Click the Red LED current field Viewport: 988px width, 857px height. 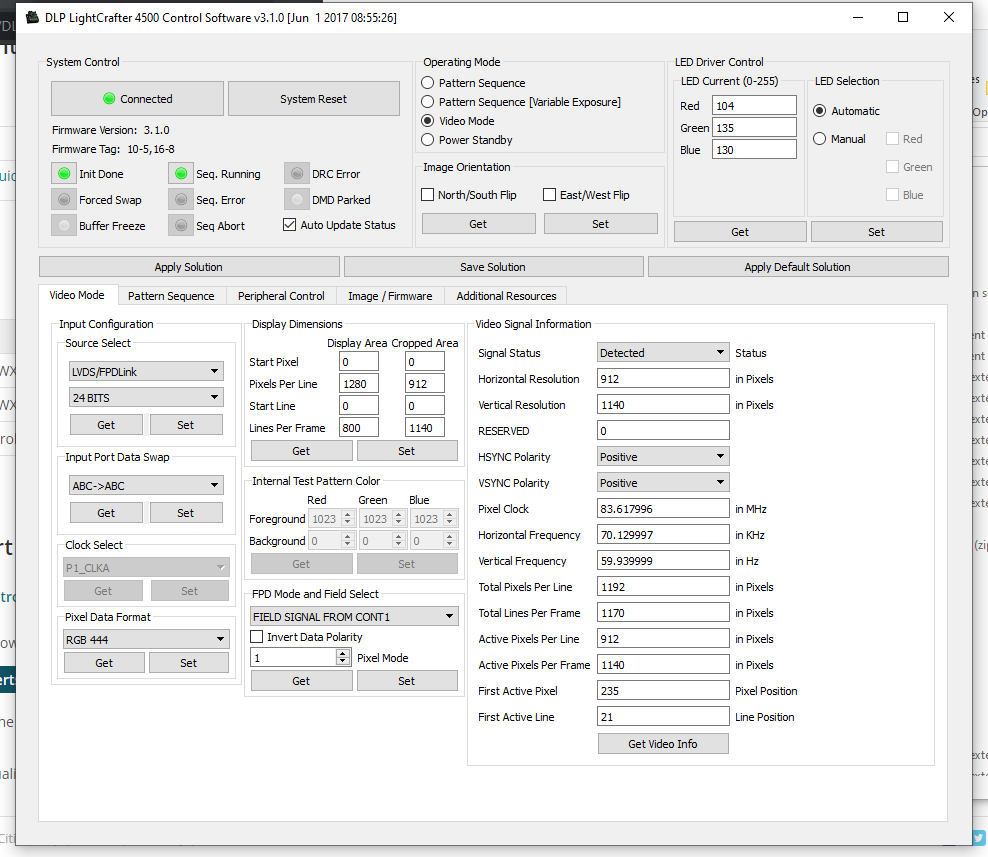(754, 105)
